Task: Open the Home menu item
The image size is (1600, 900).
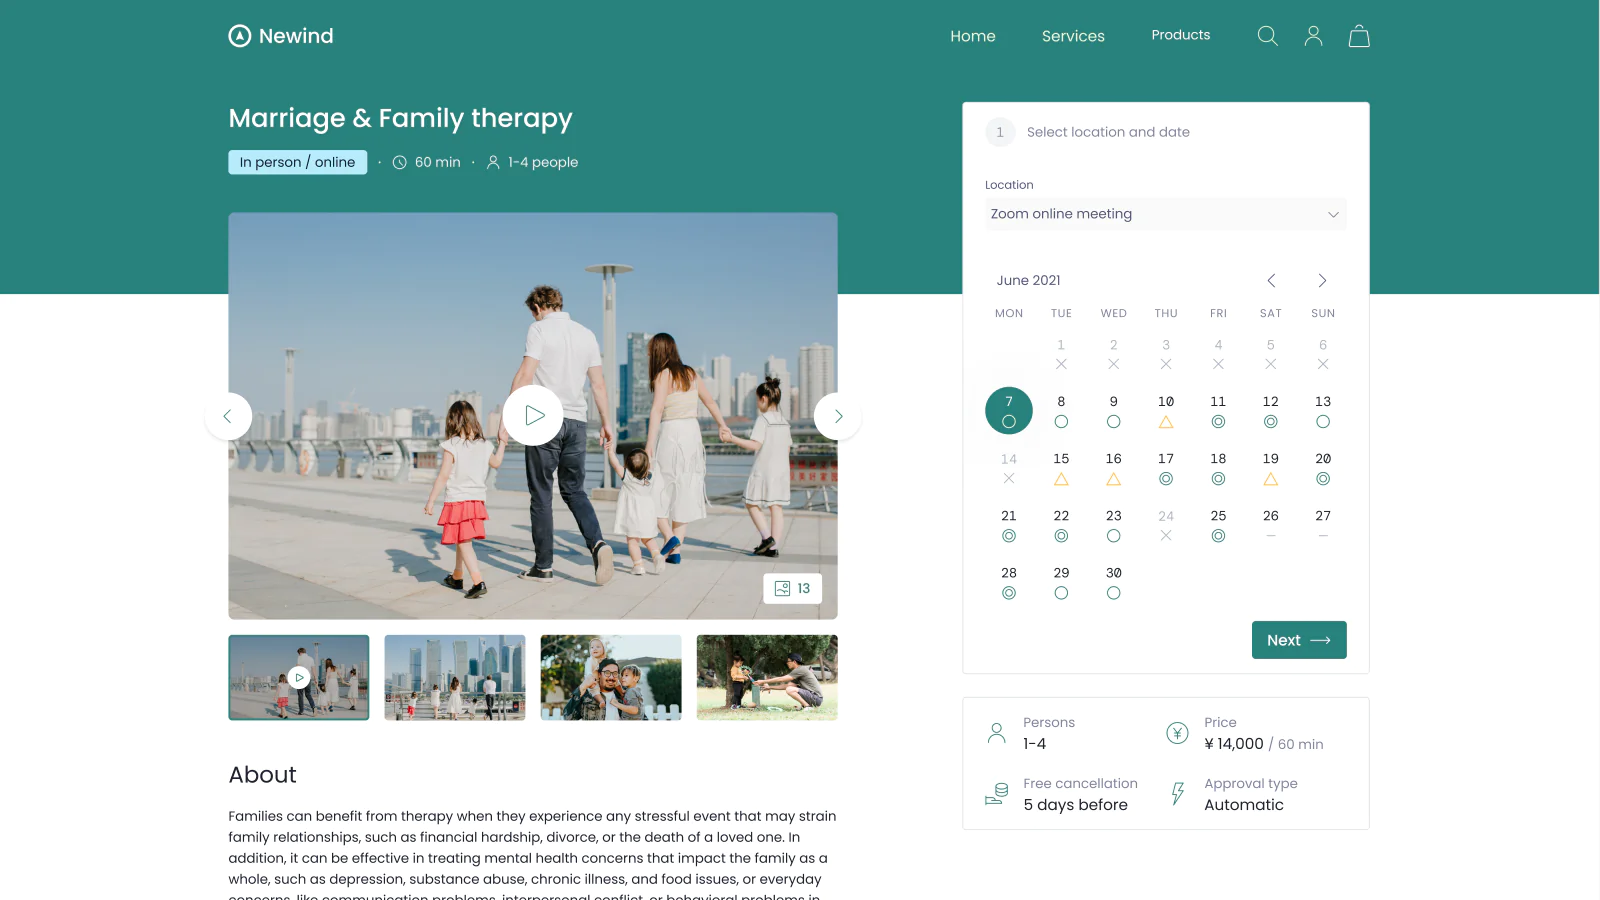Action: coord(973,36)
